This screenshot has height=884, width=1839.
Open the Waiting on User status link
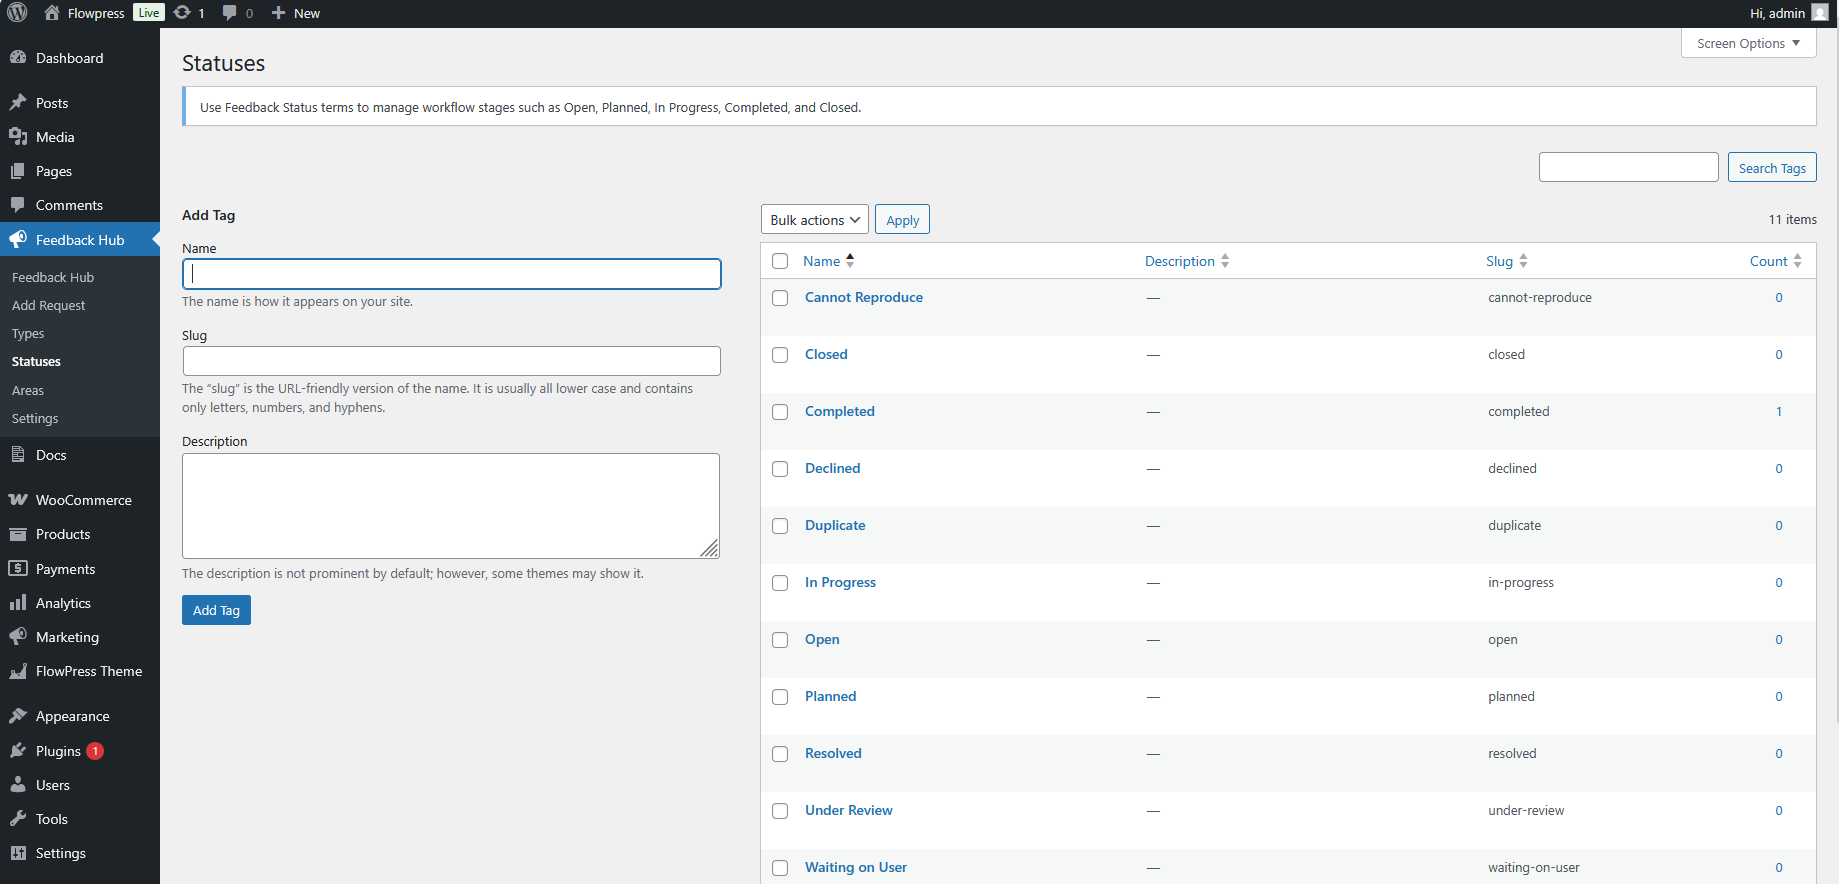[x=856, y=867]
